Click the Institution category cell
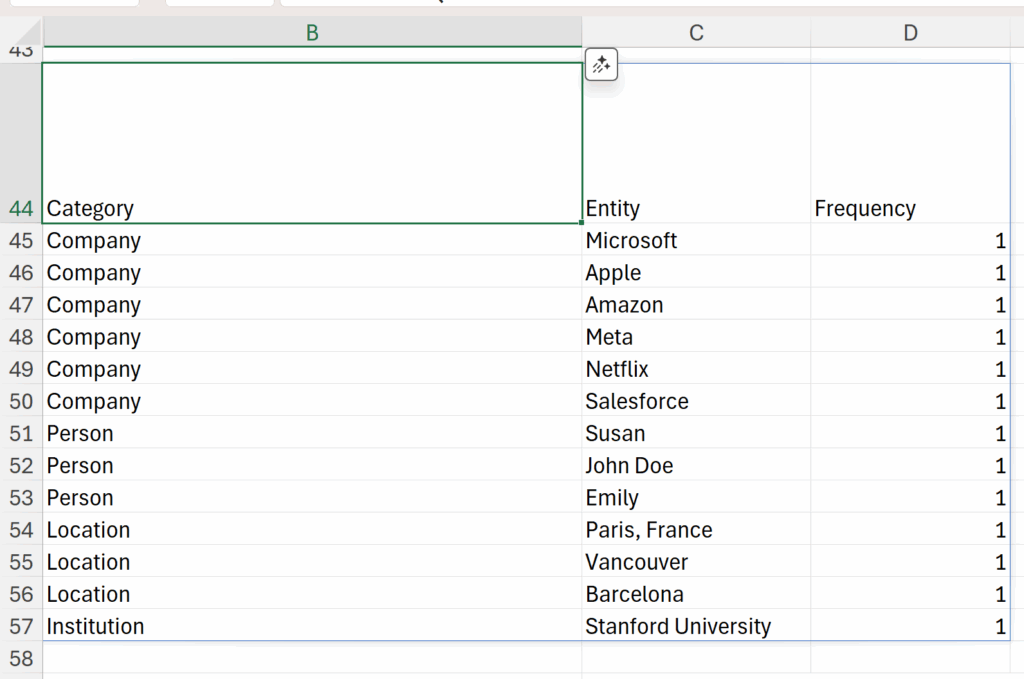Viewport: 1024px width, 679px height. [312, 626]
